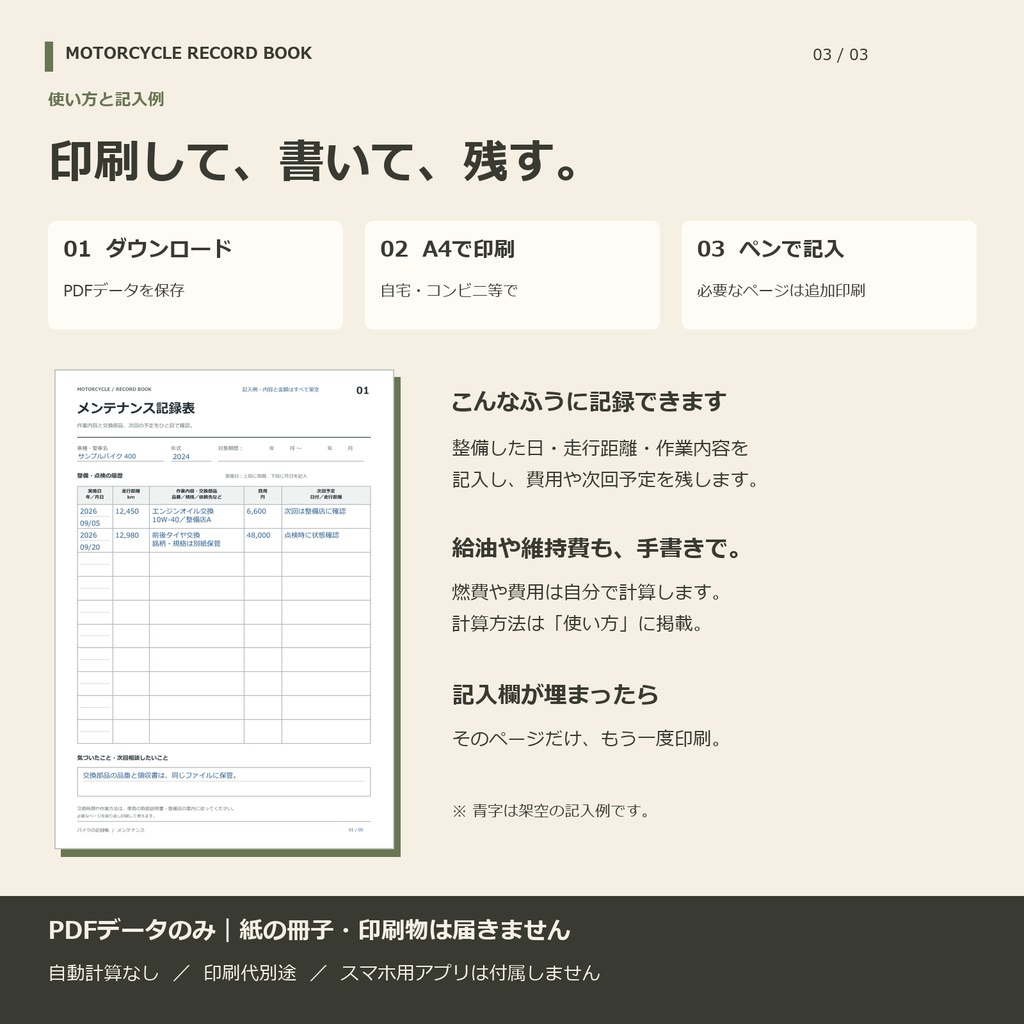Click the "01 / 05" footer on sample sheet
The height and width of the screenshot is (1024, 1024).
pos(356,830)
